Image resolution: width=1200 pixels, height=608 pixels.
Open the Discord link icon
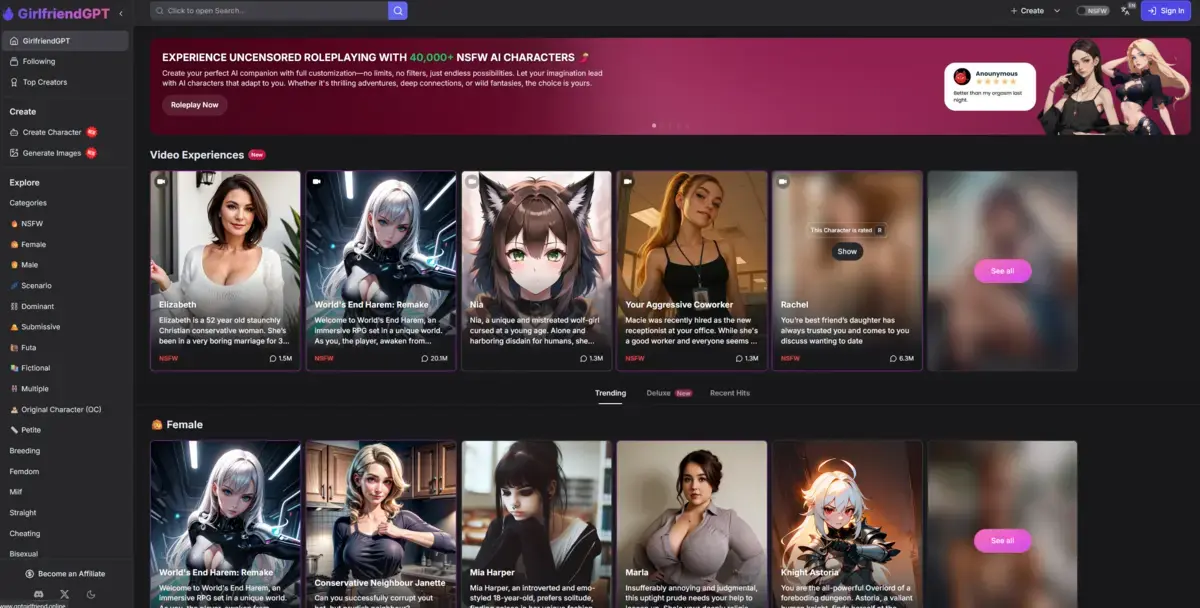click(38, 594)
